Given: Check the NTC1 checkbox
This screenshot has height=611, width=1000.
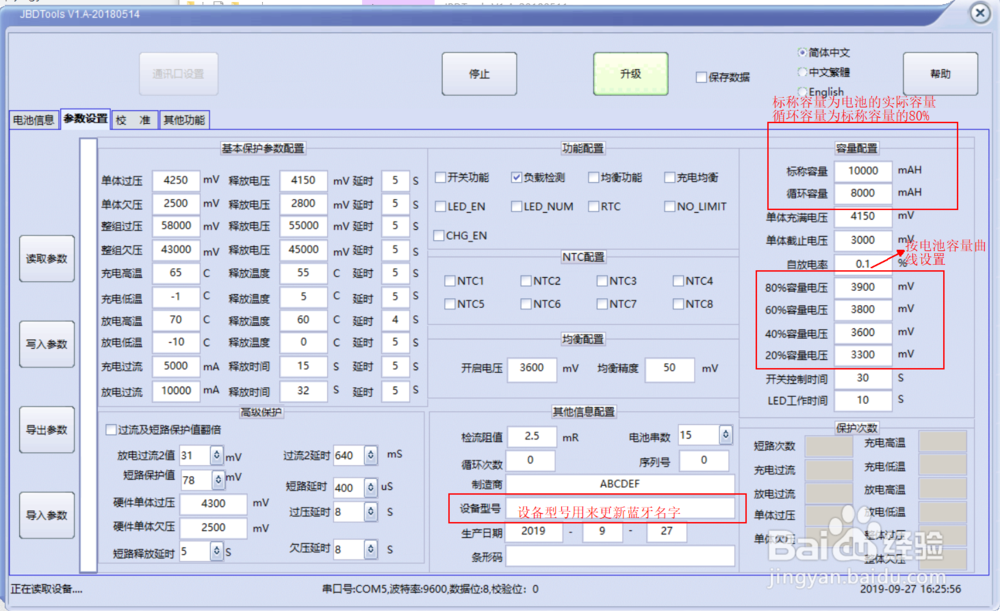Looking at the screenshot, I should coord(450,281).
